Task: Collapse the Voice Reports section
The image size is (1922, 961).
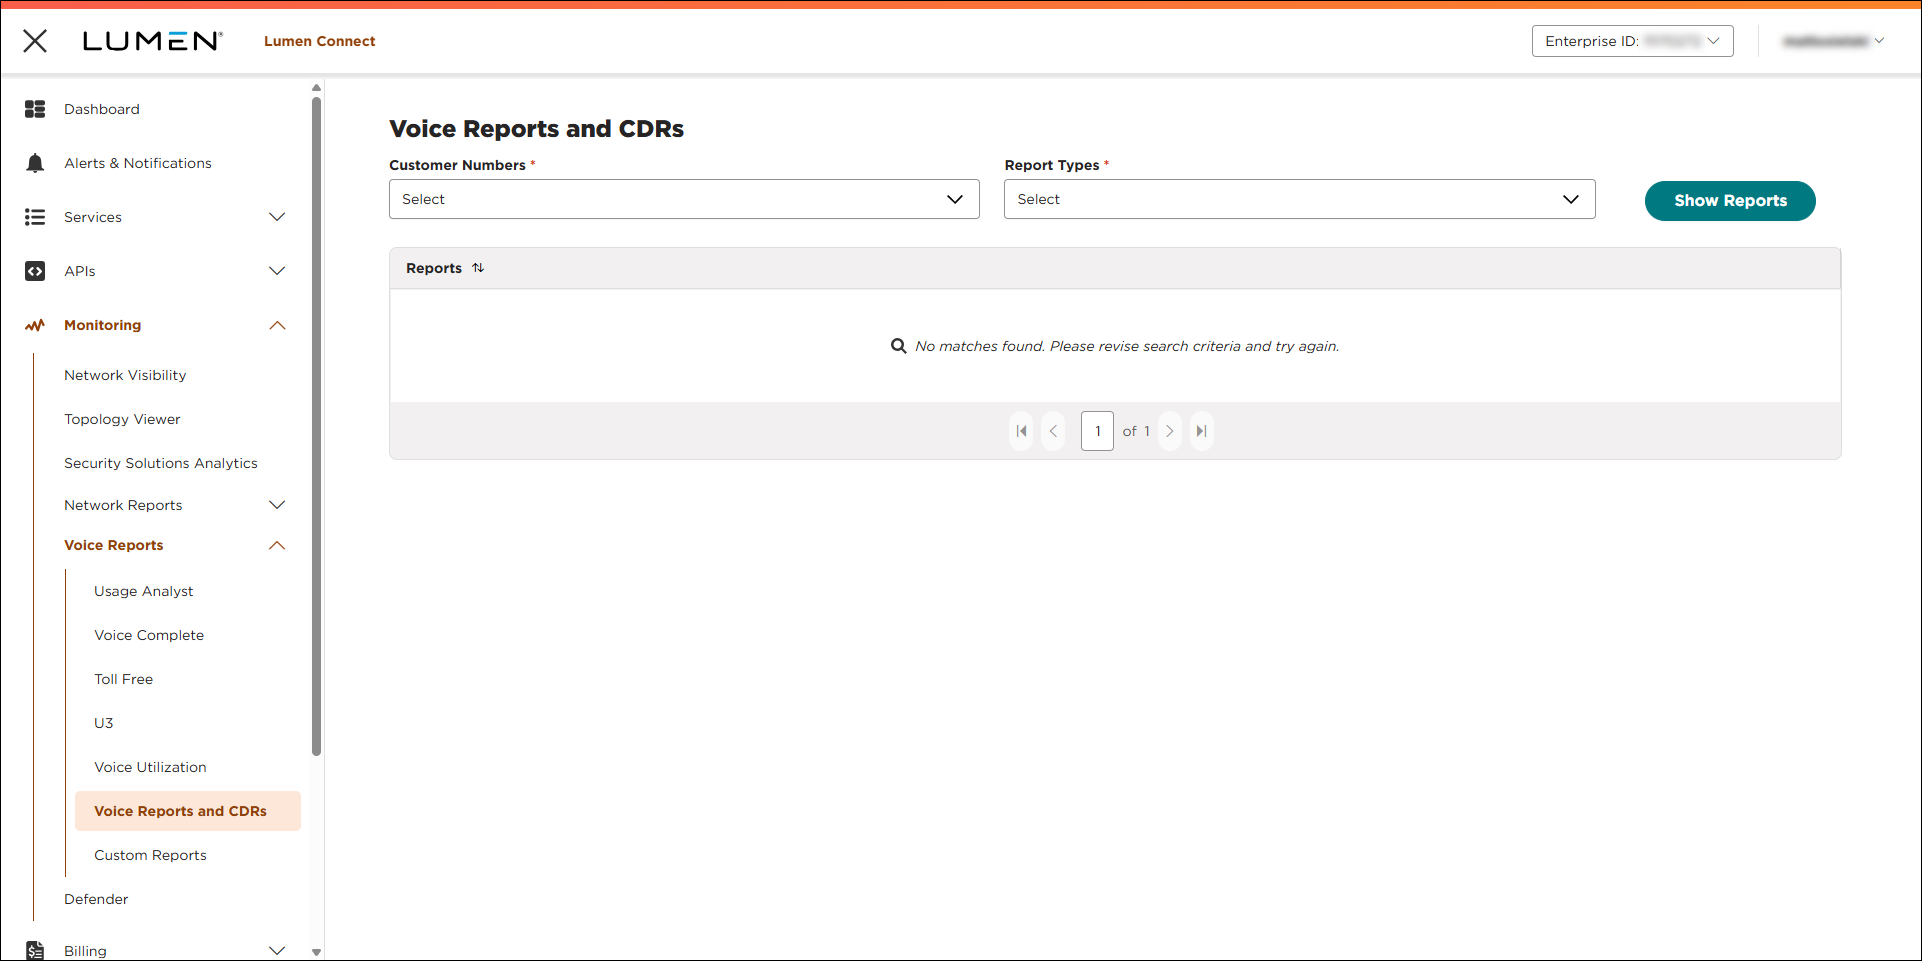Action: (x=277, y=545)
